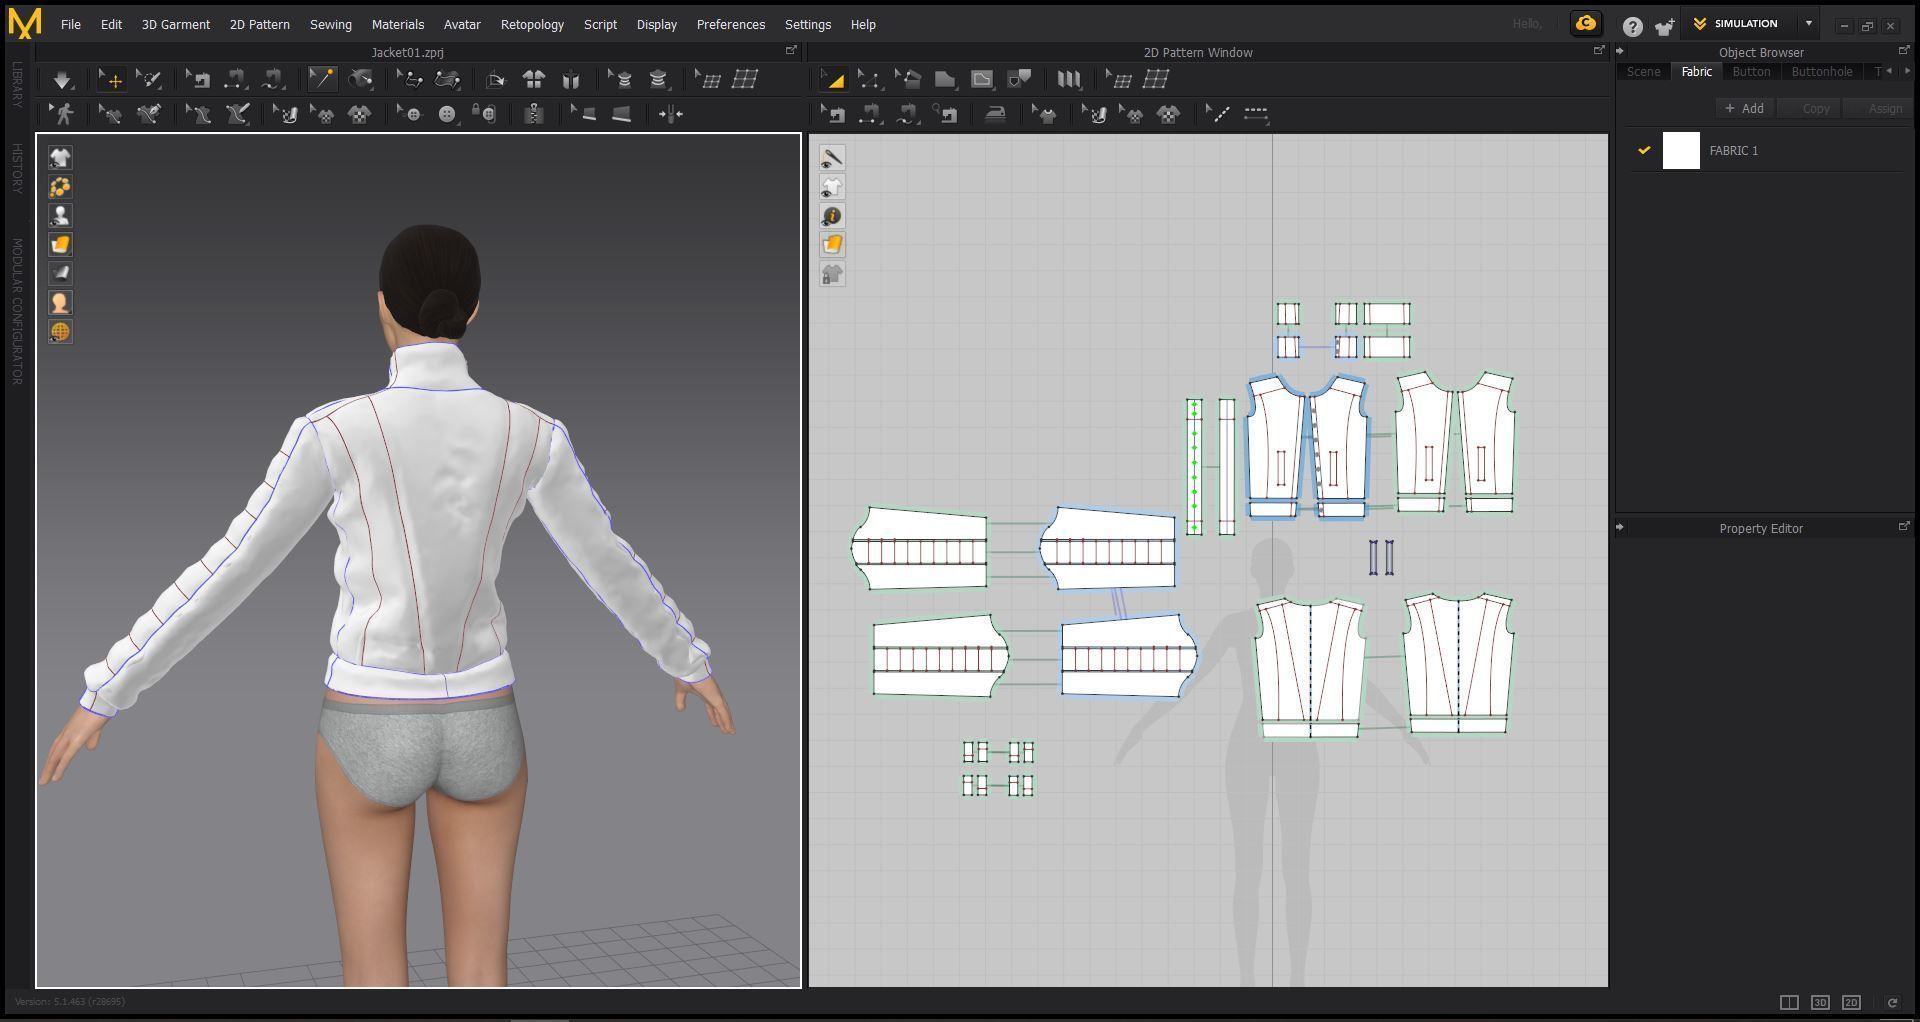Toggle the orange folded-fabric icon in 3D sidebar
The width and height of the screenshot is (1920, 1022).
coord(60,245)
